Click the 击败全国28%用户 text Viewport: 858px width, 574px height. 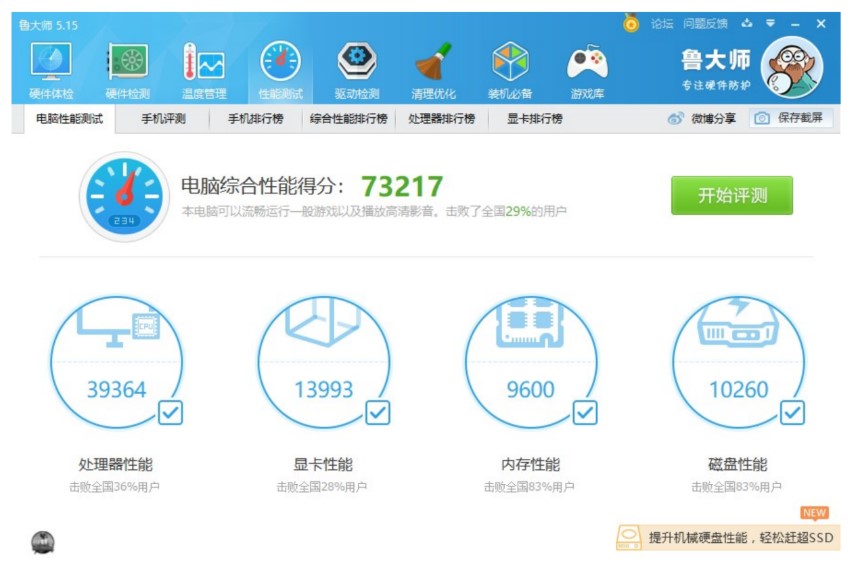tap(322, 486)
